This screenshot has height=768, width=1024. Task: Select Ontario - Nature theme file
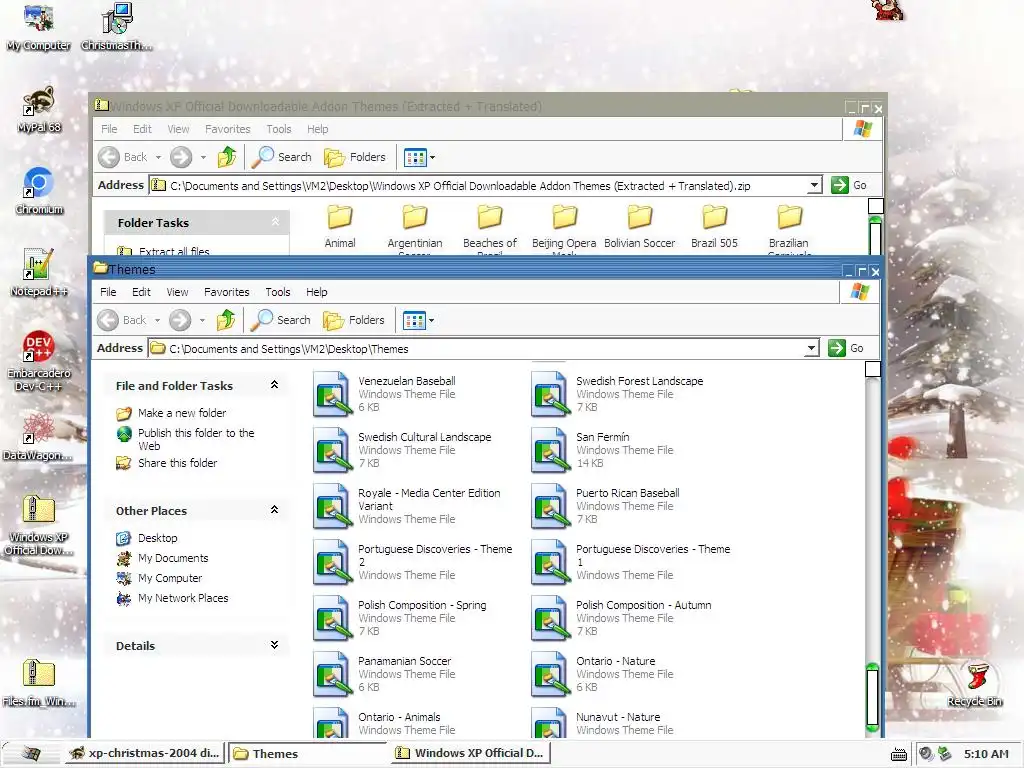[602, 675]
